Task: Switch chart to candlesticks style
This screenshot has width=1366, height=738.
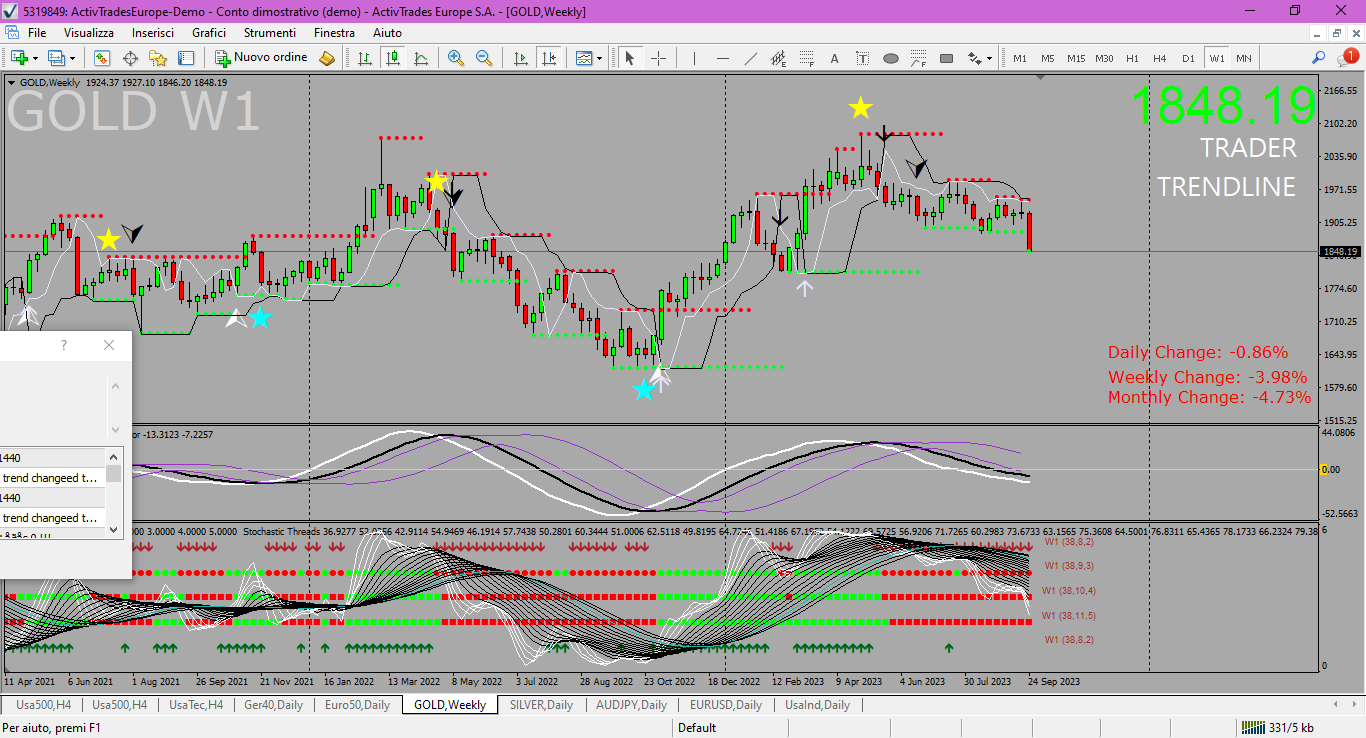Action: 393,58
